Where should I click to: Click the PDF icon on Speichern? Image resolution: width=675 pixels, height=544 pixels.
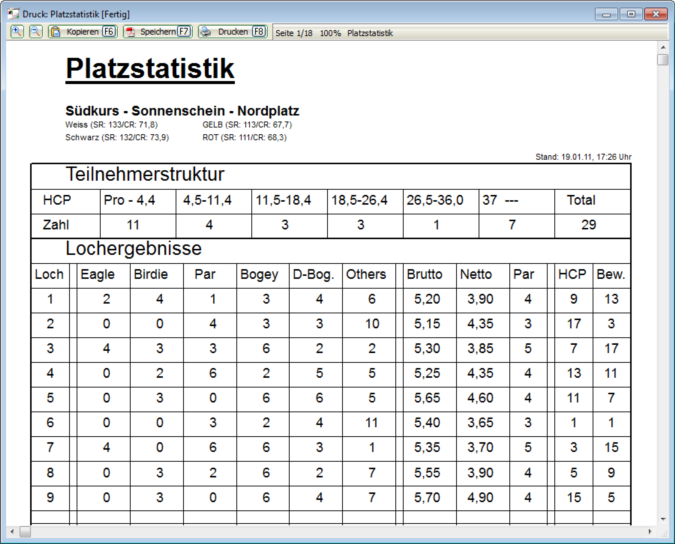point(130,32)
